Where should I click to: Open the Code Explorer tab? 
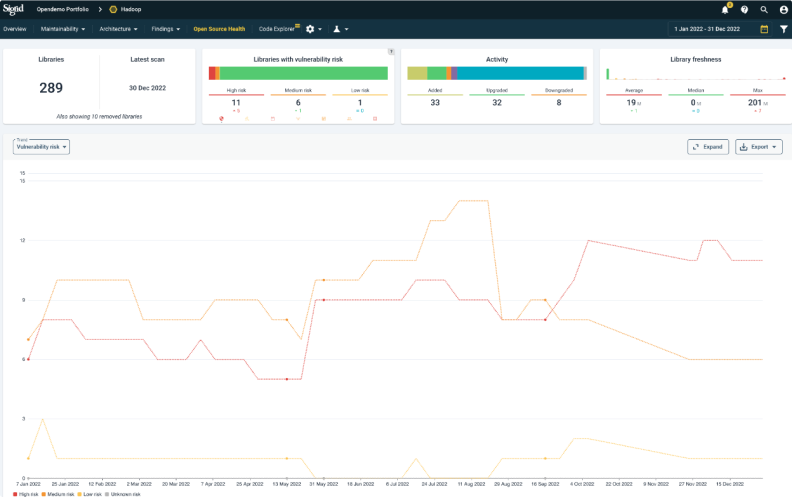click(x=276, y=29)
